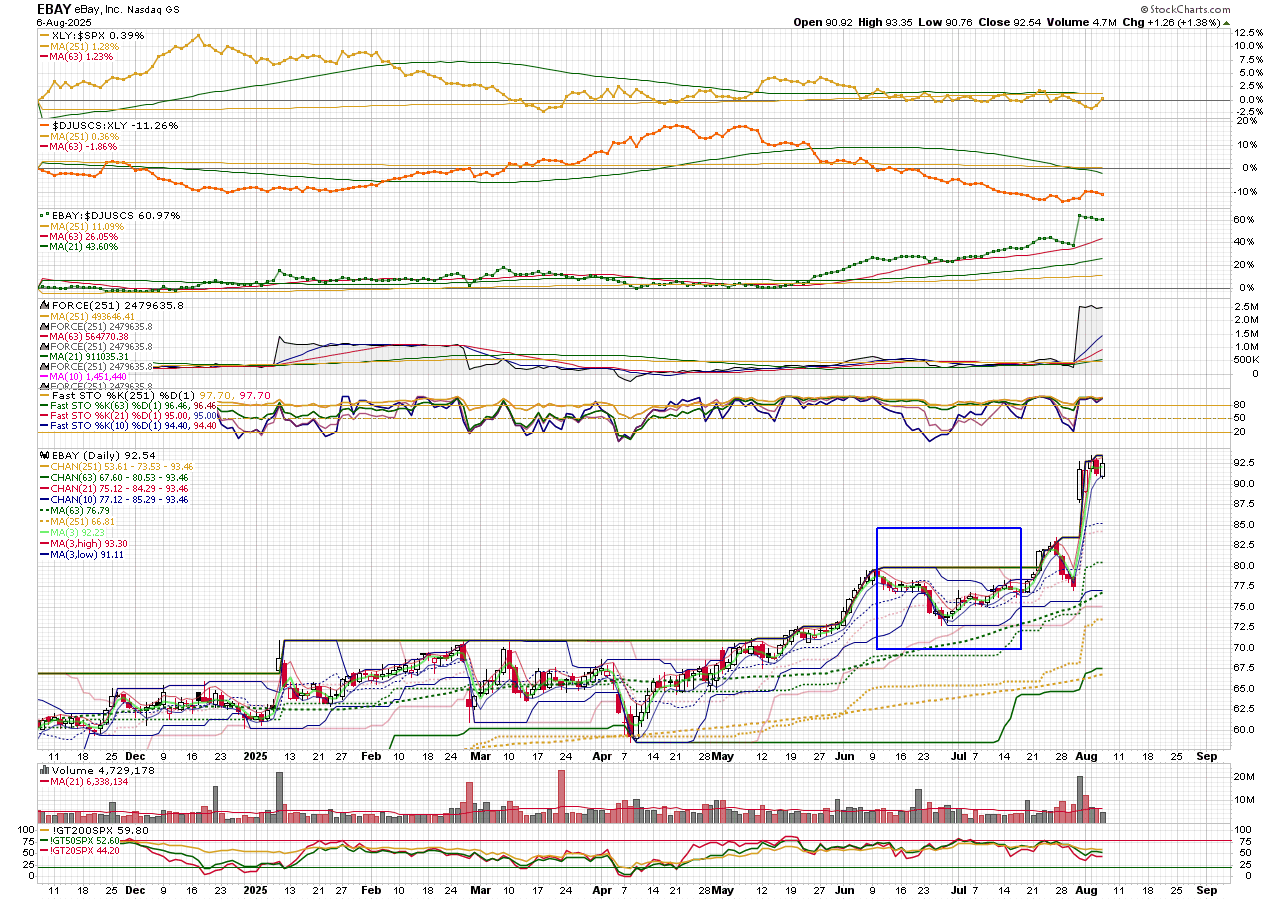This screenshot has width=1280, height=900.
Task: Click the 20M volume axis label
Action: click(x=1245, y=777)
